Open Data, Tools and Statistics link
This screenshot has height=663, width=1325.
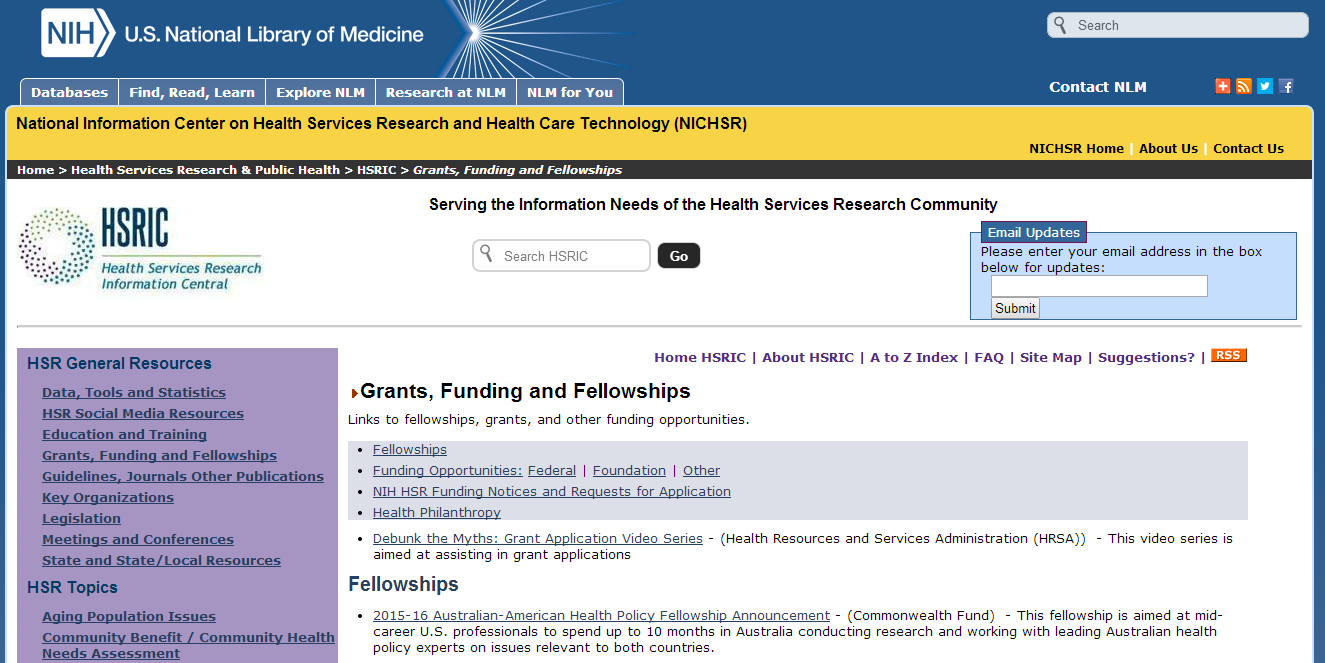pyautogui.click(x=134, y=392)
